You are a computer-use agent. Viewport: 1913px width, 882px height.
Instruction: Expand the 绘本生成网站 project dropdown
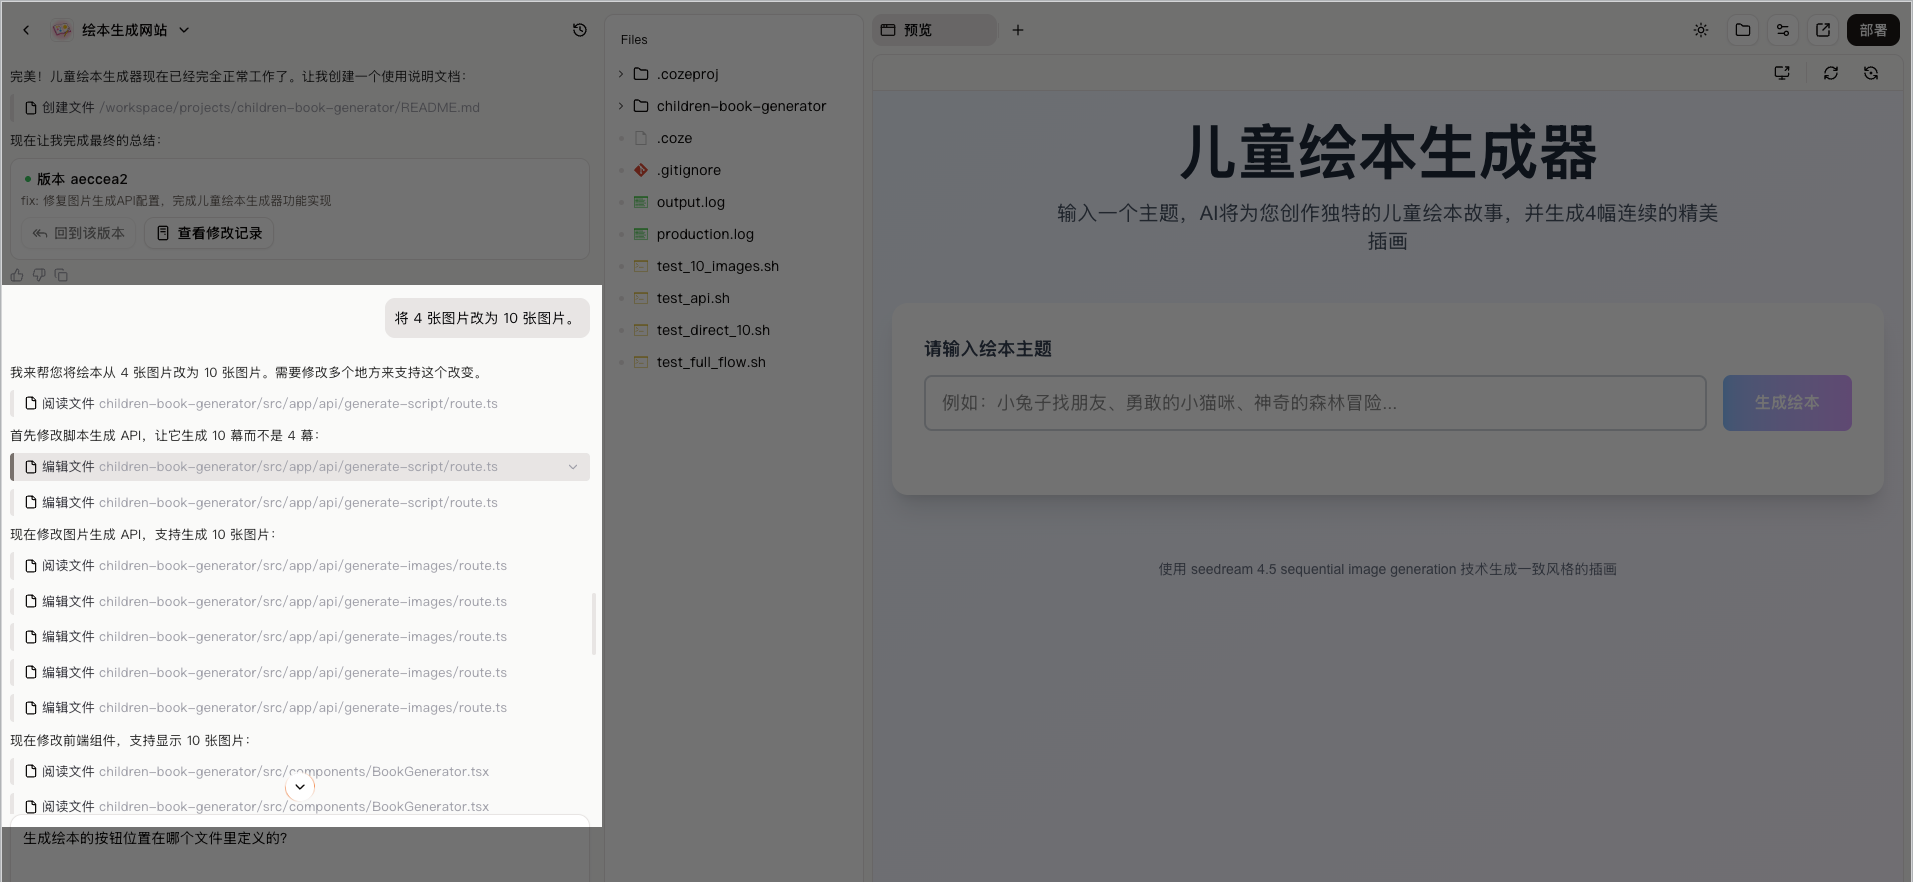coord(184,30)
